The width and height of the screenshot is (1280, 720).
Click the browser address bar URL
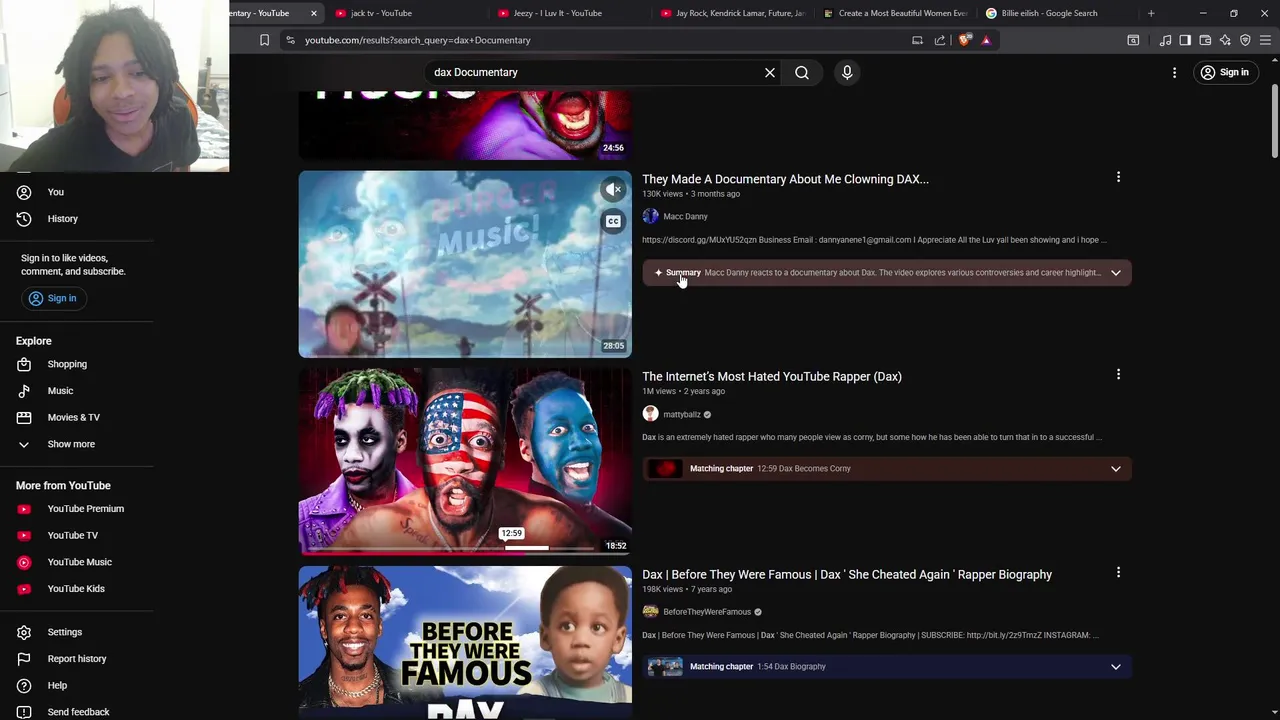pyautogui.click(x=418, y=40)
